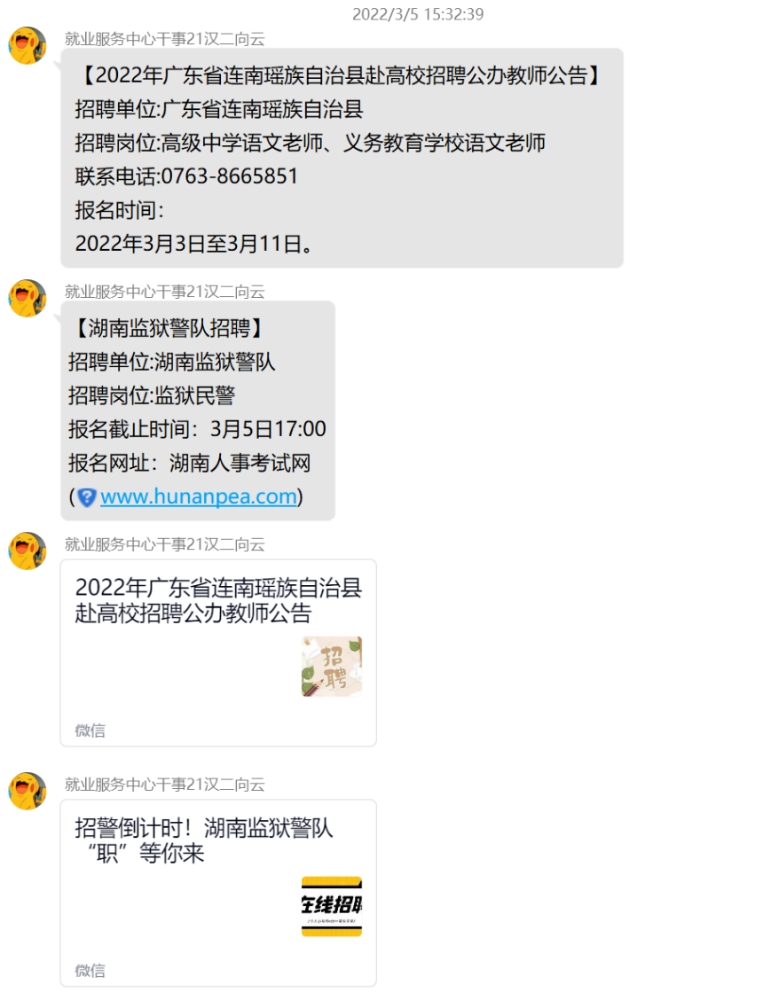The height and width of the screenshot is (1001, 764).
Task: Select the 湖南监狱警队招聘 message bubble
Action: (198, 411)
